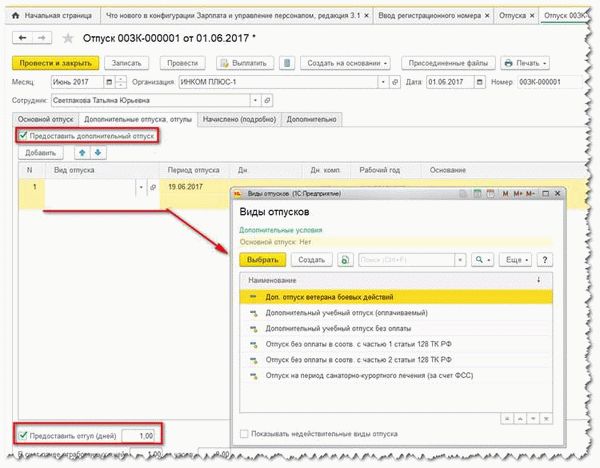Open calendar for Дата field
Viewport: 600px width, 468px height.
480,82
